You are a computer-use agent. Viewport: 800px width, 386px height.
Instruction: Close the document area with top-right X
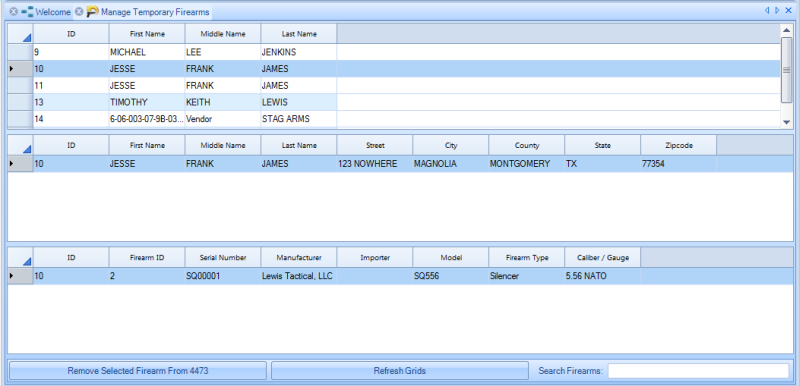tap(788, 10)
